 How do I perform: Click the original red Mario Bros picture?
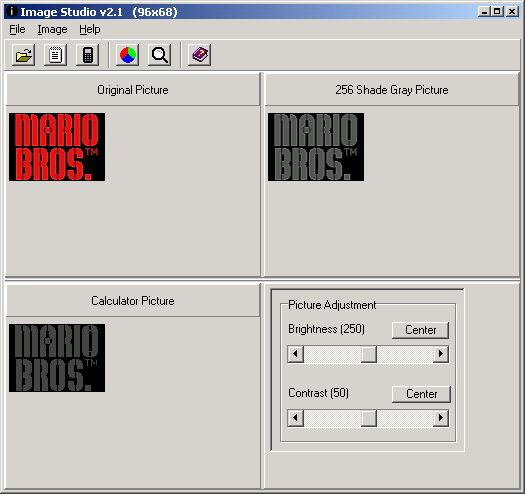[57, 147]
